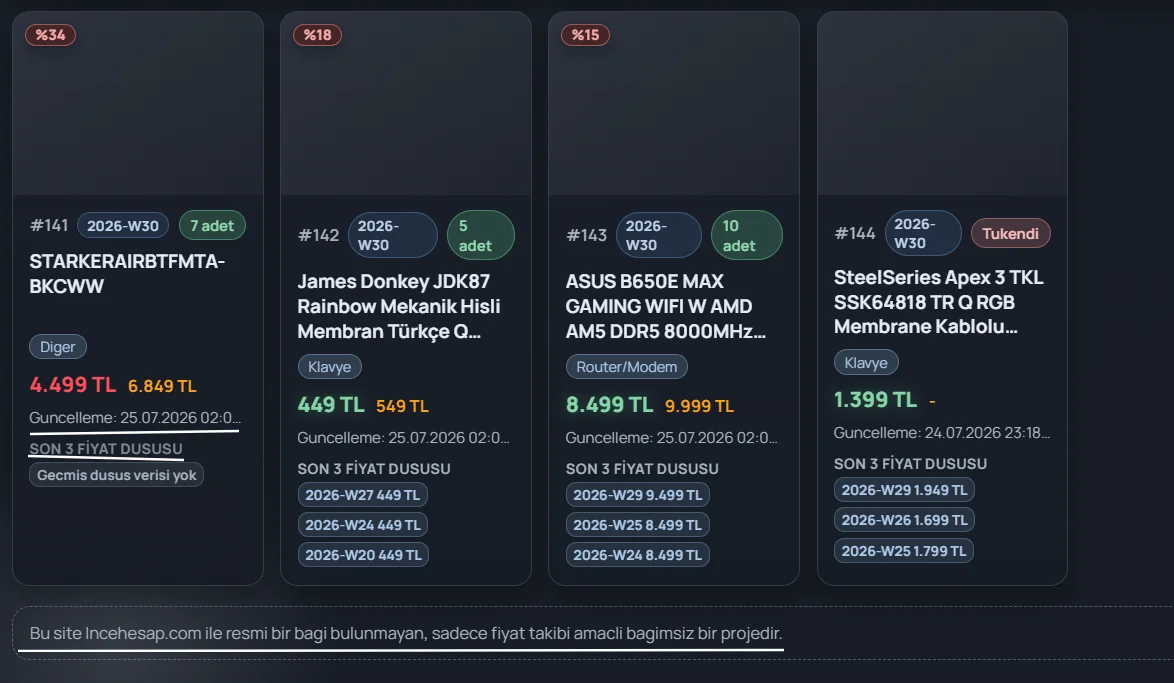Click the %34 discount badge
Screen dimensions: 1174x683
(50, 34)
